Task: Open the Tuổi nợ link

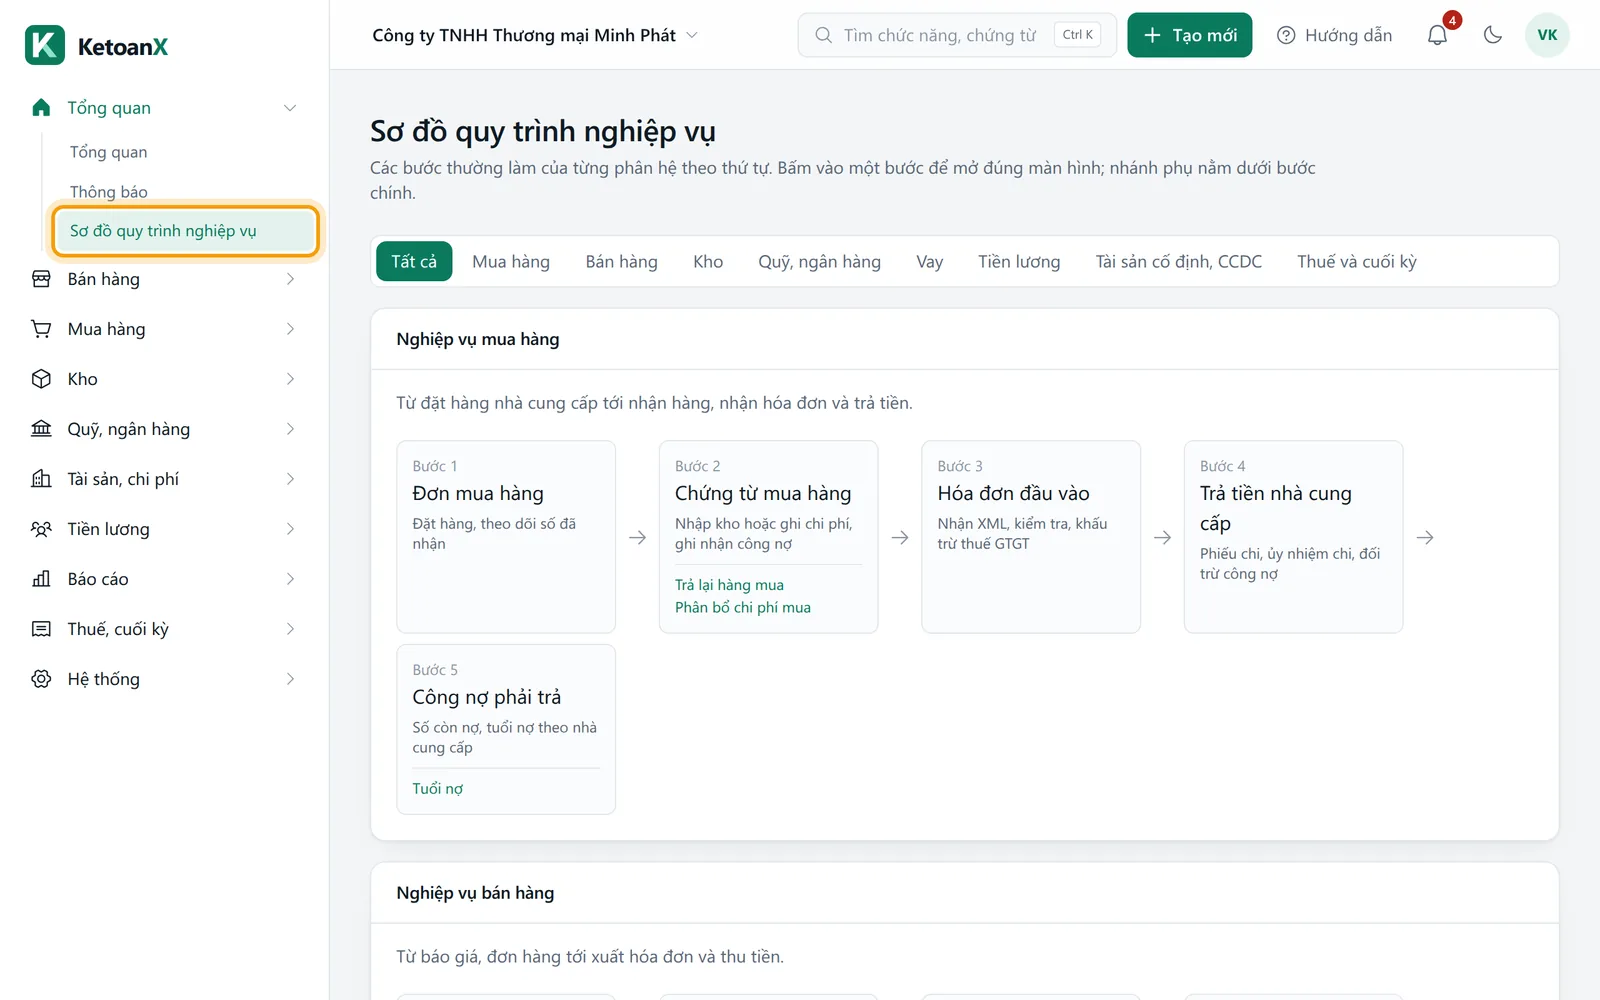Action: (x=438, y=789)
